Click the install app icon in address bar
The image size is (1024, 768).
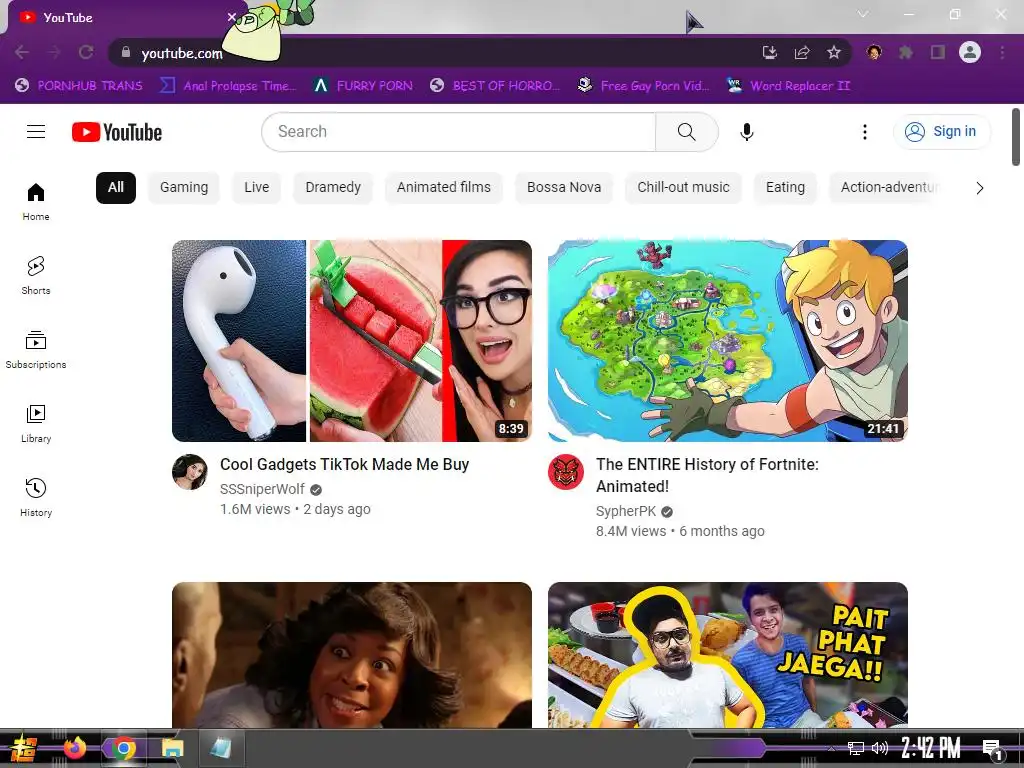[770, 52]
